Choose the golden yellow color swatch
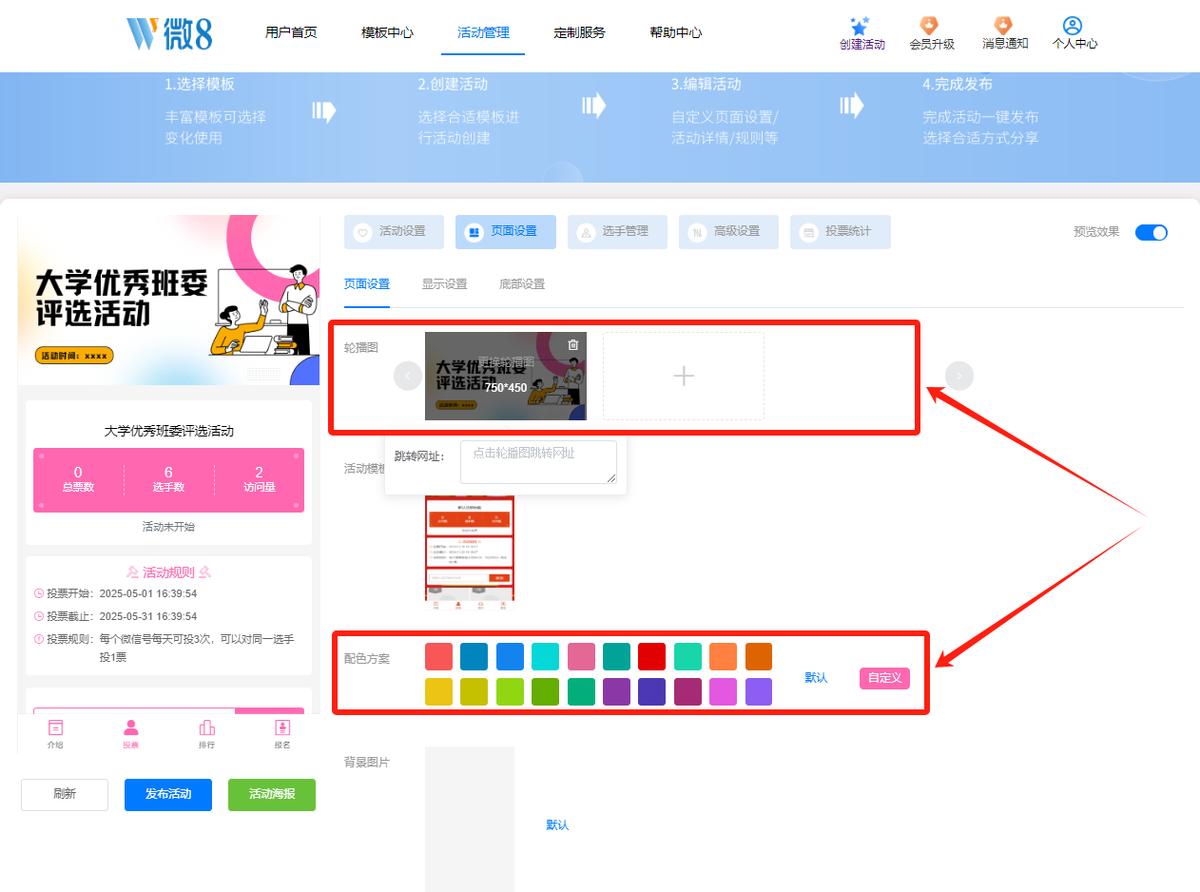1200x892 pixels. pyautogui.click(x=439, y=692)
